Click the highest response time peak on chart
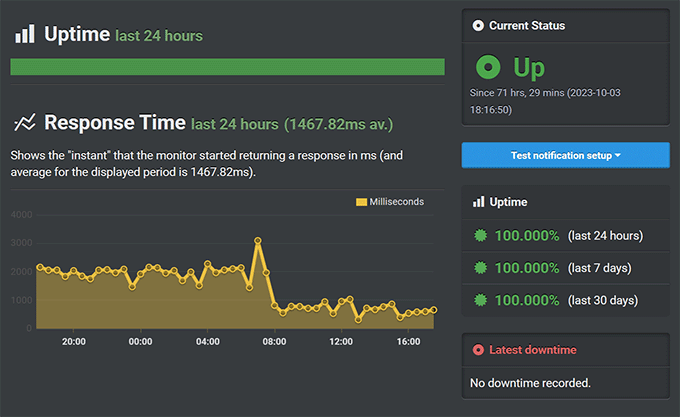Viewport: 680px width, 417px height. (x=258, y=240)
